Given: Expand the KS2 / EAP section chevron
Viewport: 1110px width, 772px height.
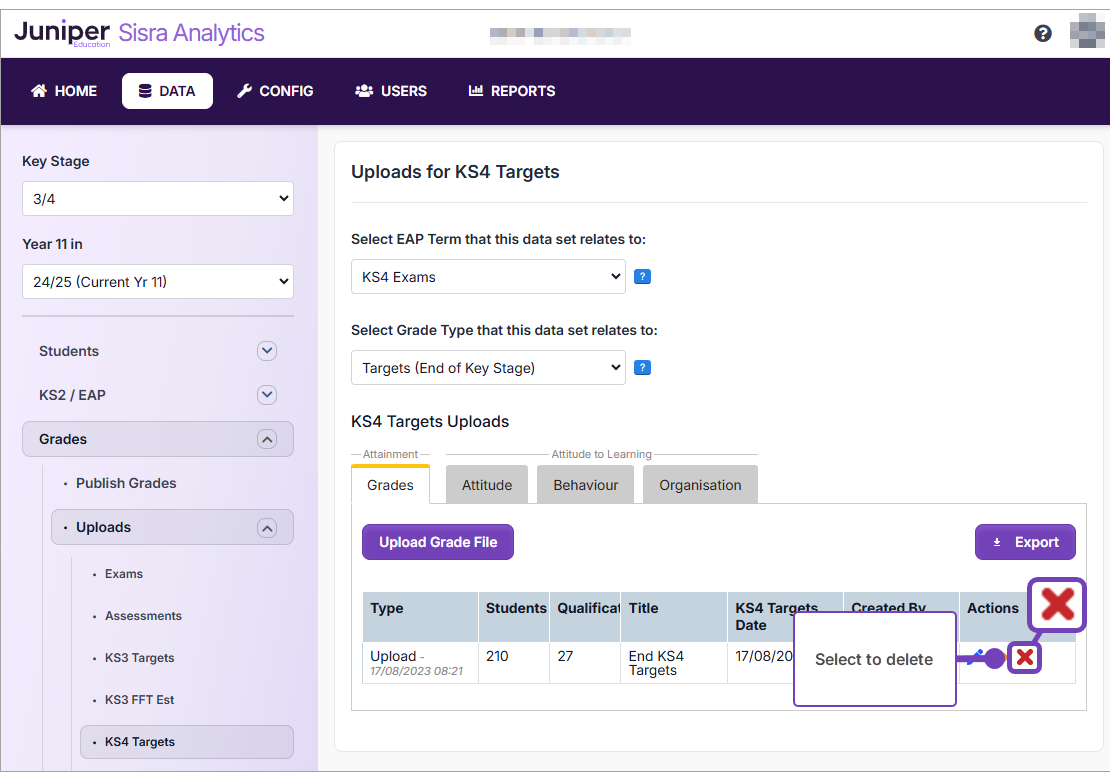Looking at the screenshot, I should point(266,395).
